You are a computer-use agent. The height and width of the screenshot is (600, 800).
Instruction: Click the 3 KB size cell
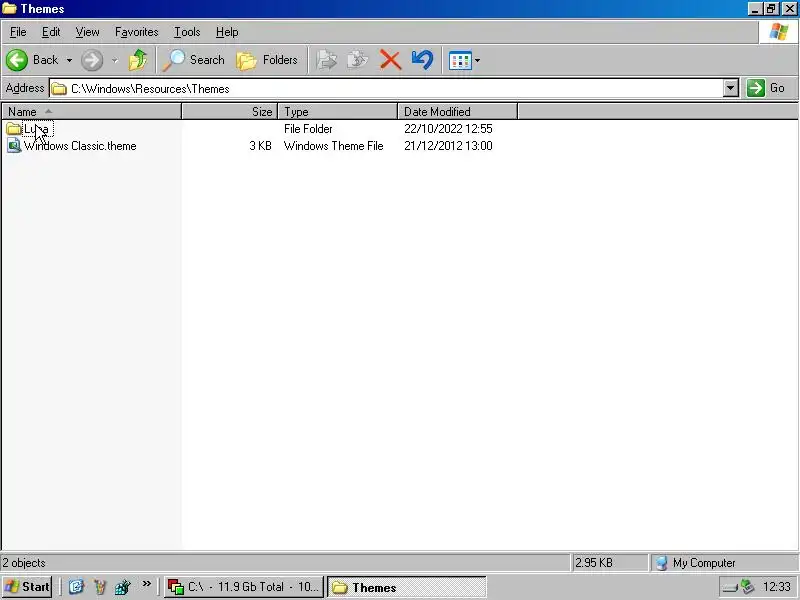[x=260, y=146]
